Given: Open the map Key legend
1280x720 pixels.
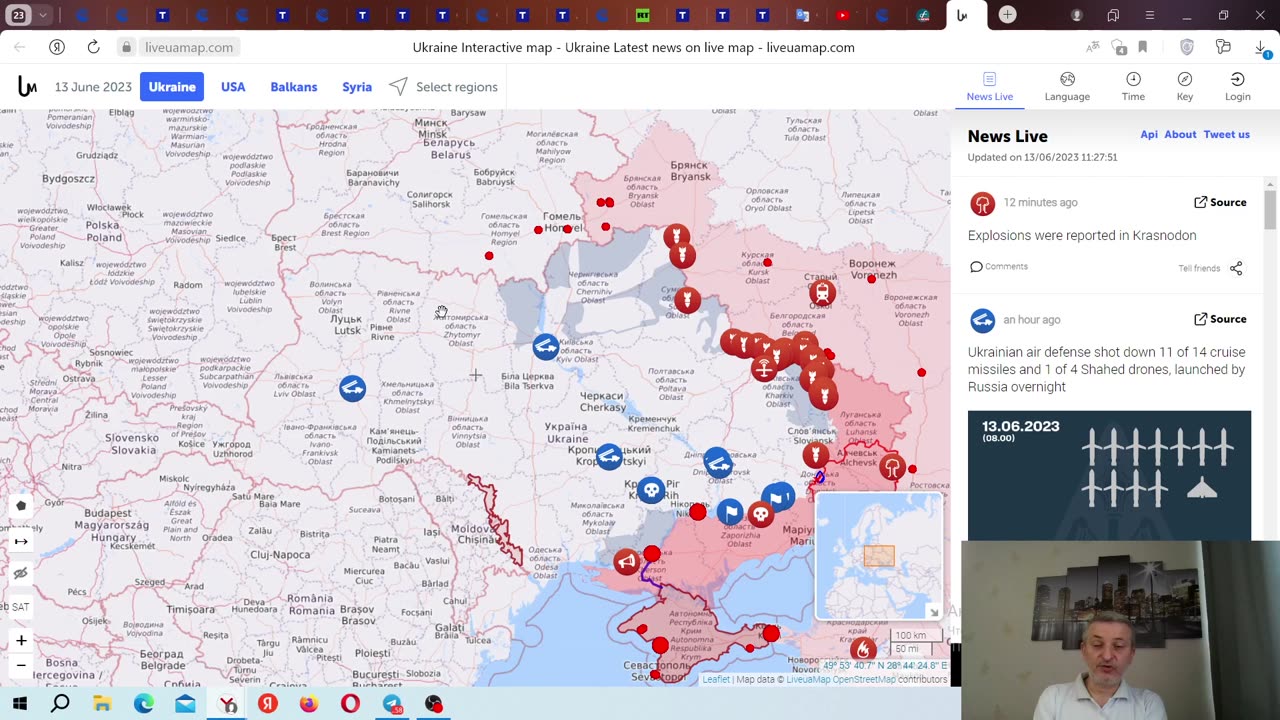Looking at the screenshot, I should [x=1185, y=87].
